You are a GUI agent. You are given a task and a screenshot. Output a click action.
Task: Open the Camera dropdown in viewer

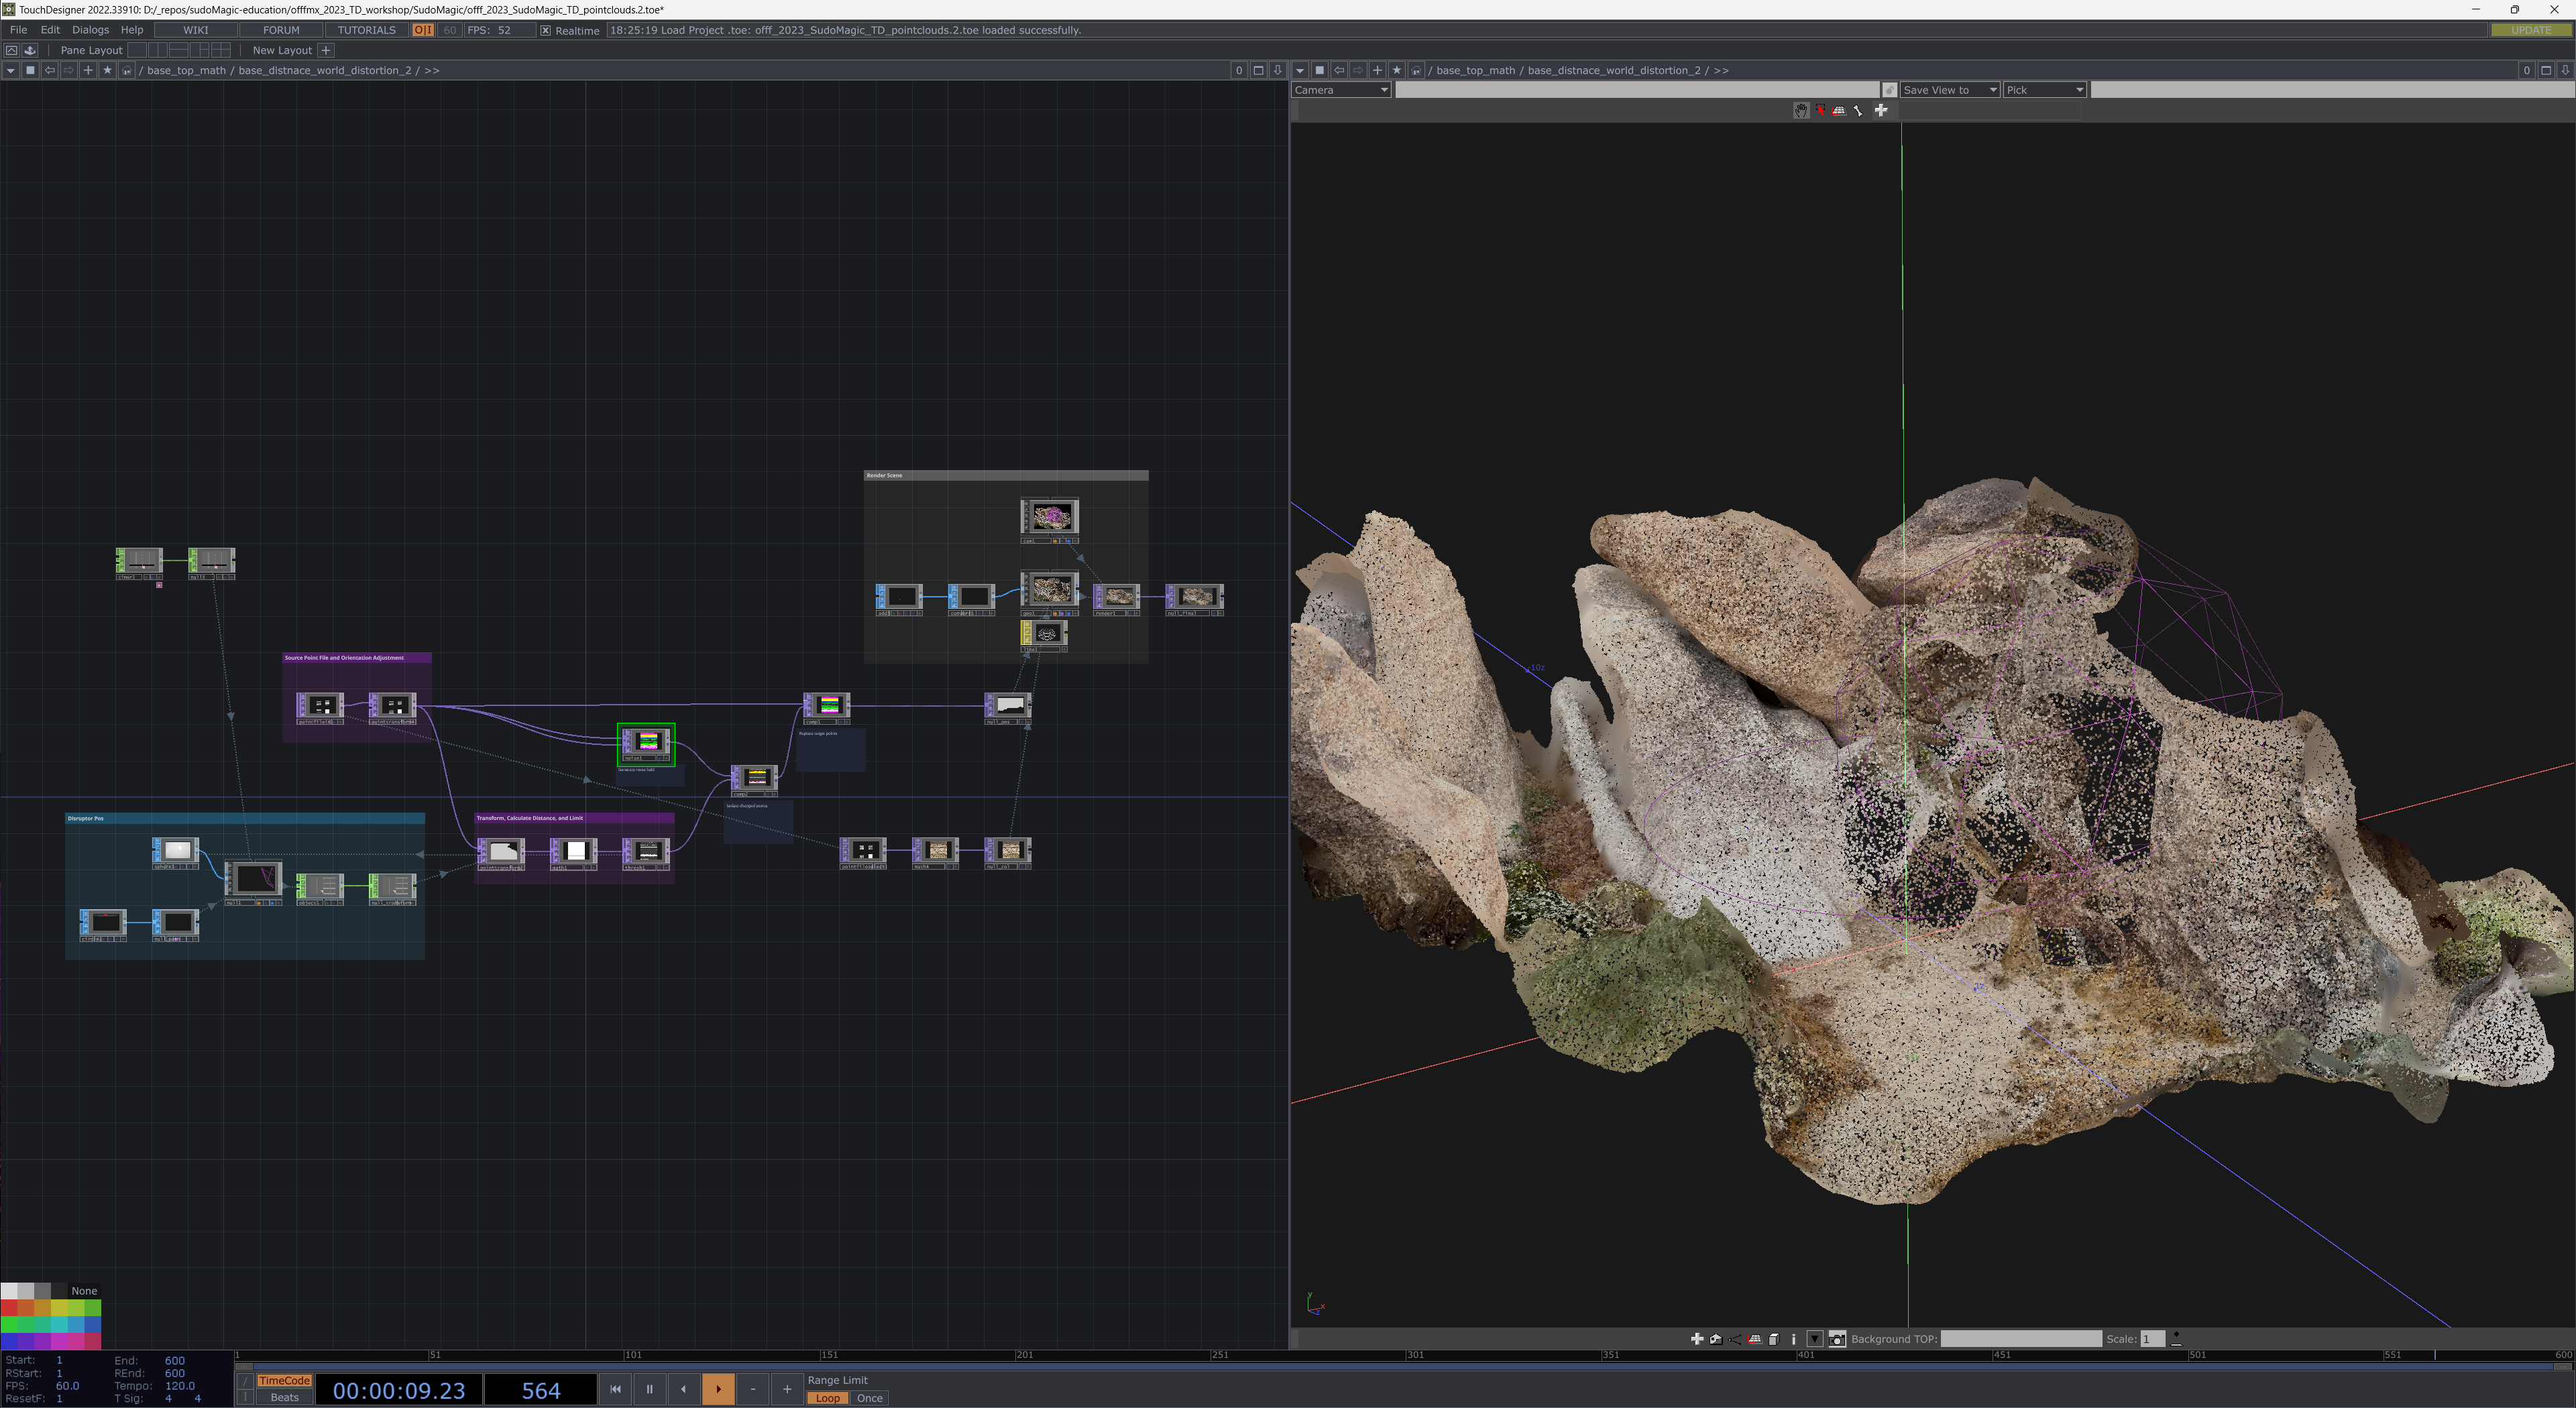1340,90
